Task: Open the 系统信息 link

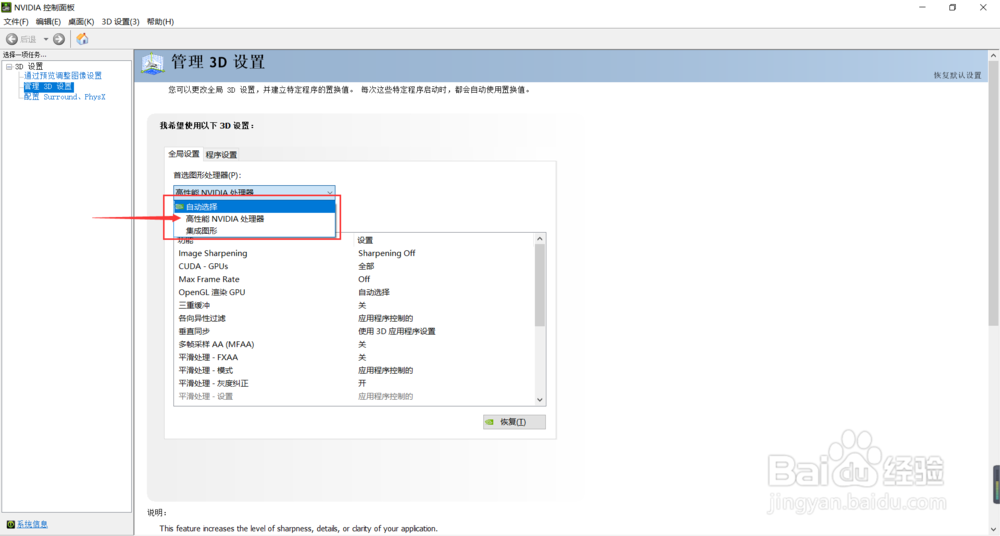Action: click(32, 524)
